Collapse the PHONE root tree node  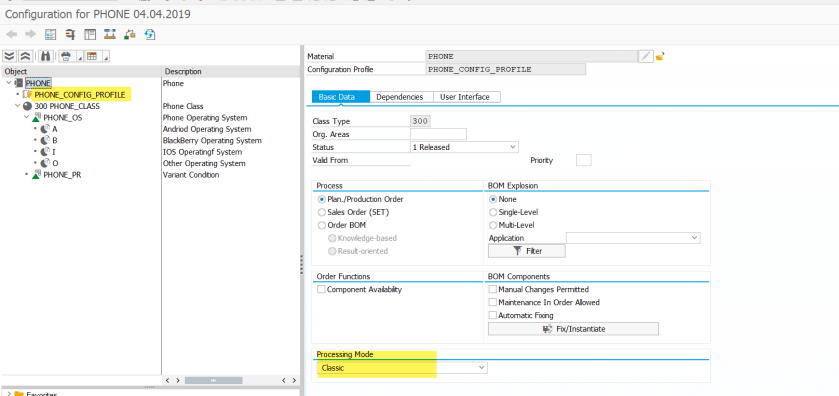[x=9, y=83]
